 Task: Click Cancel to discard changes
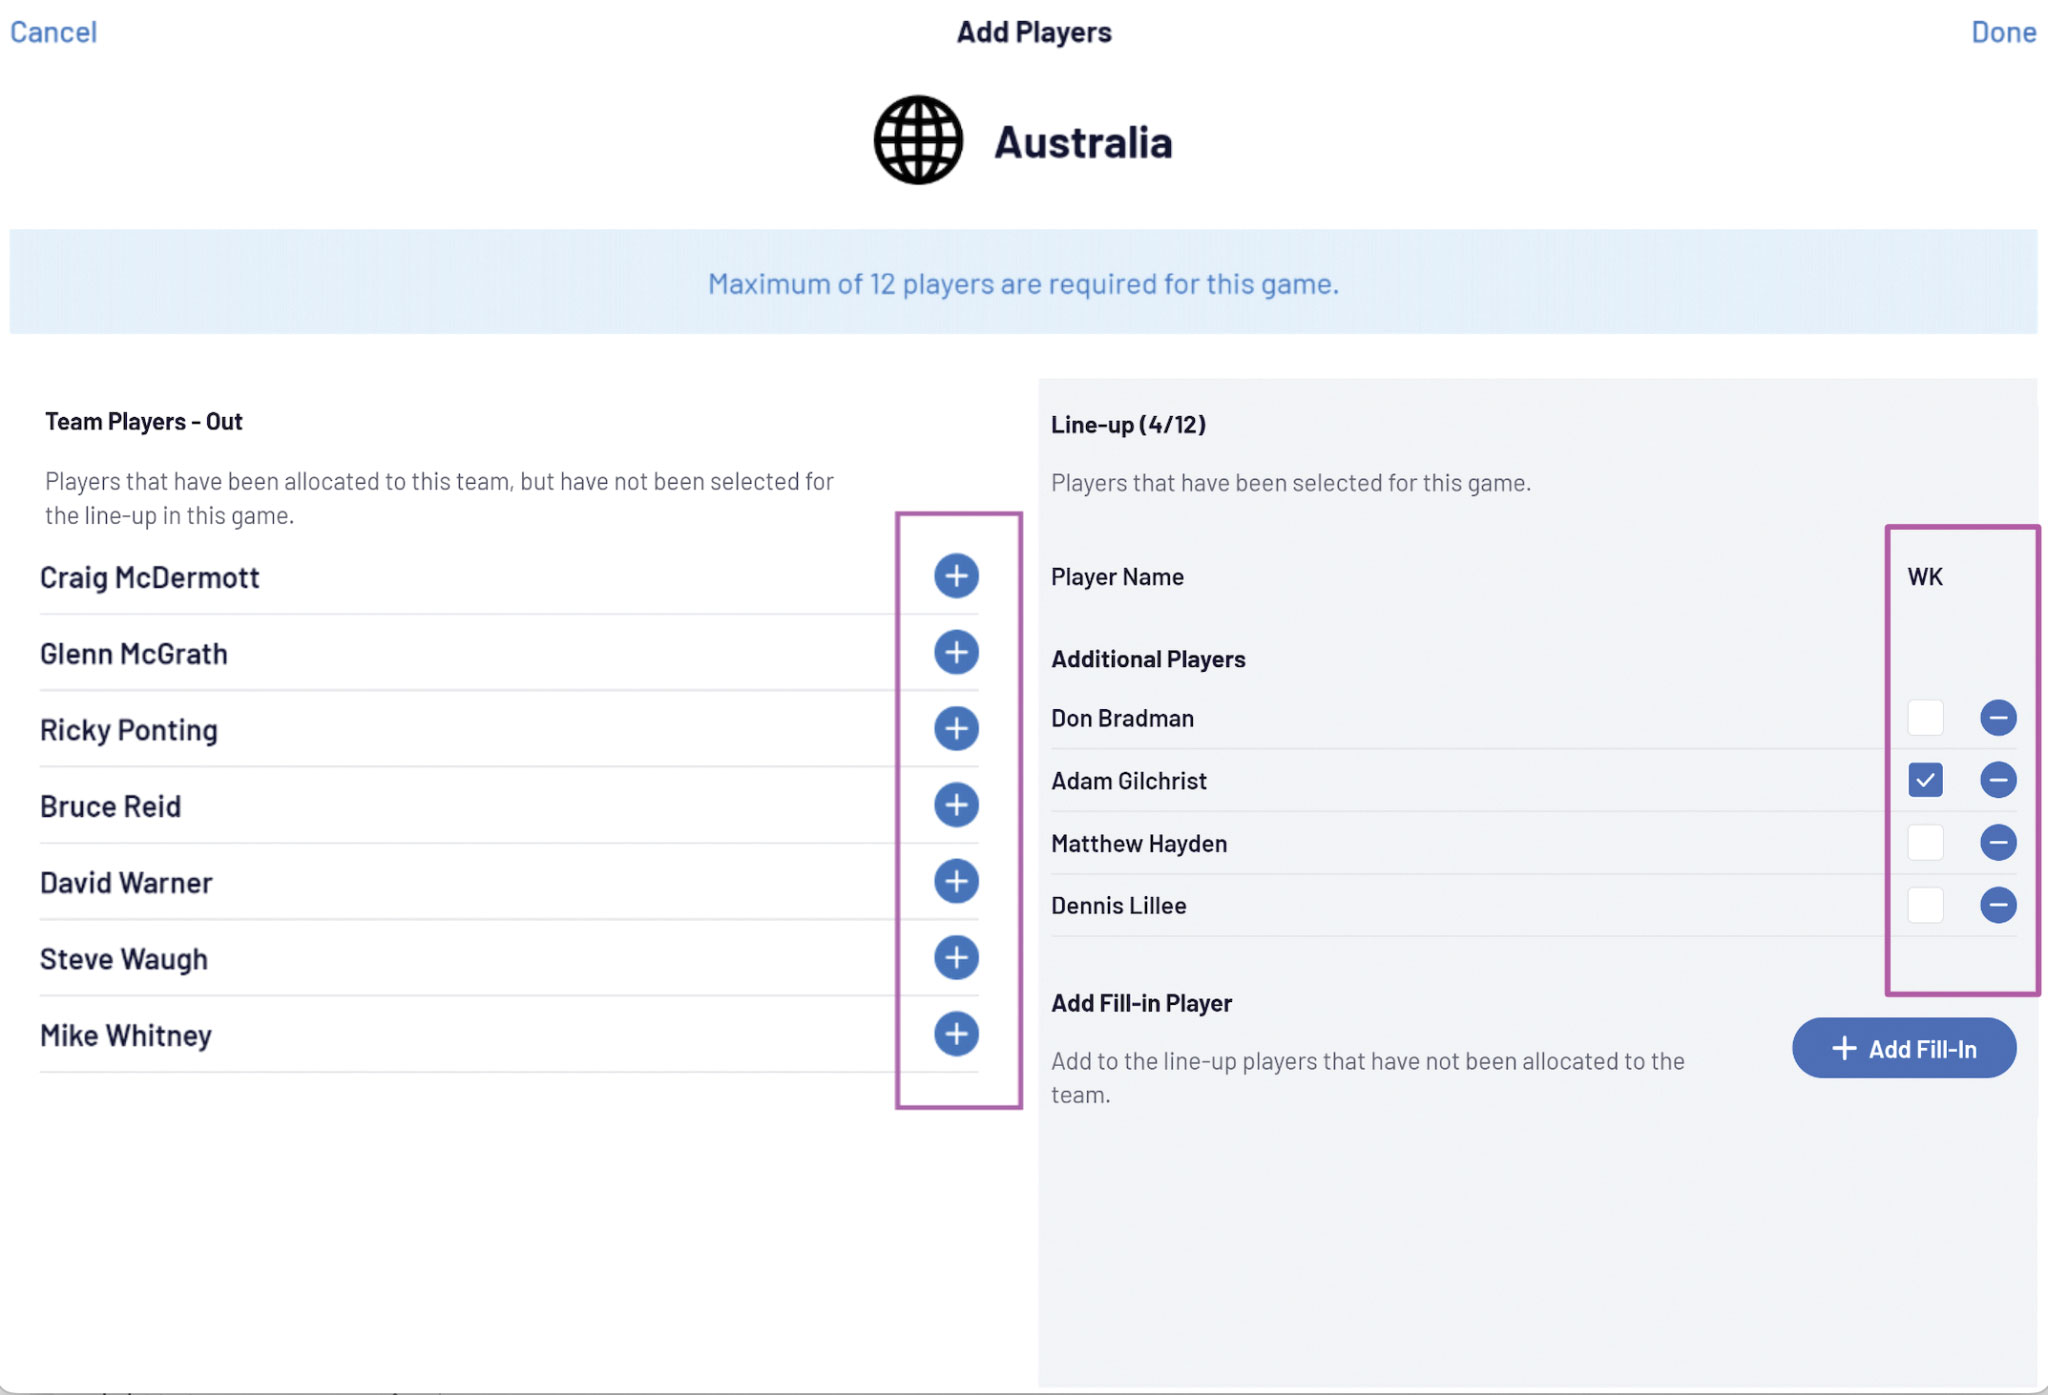click(53, 32)
